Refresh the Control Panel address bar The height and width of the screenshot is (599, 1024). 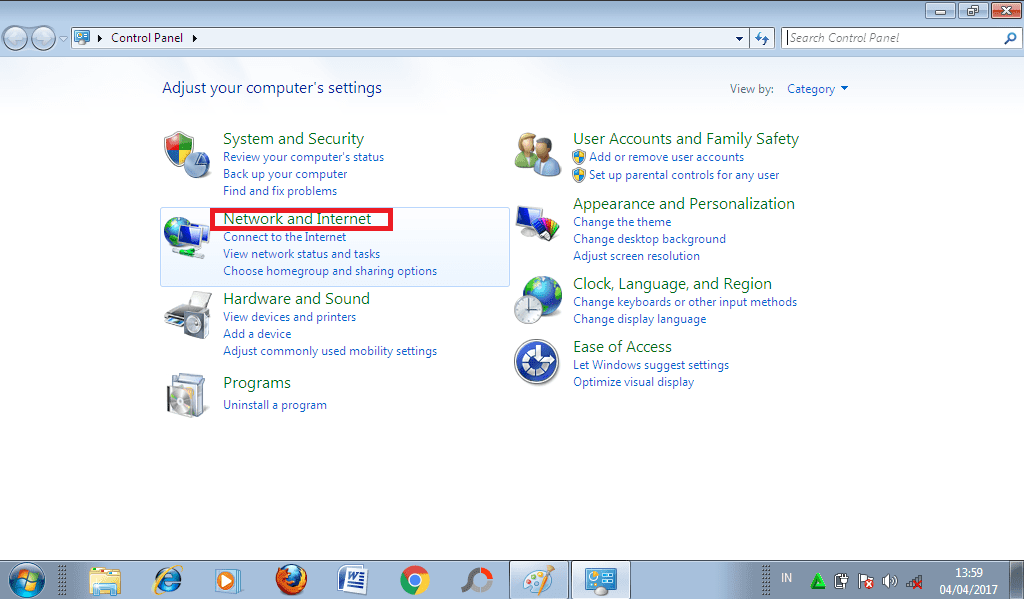click(x=761, y=39)
